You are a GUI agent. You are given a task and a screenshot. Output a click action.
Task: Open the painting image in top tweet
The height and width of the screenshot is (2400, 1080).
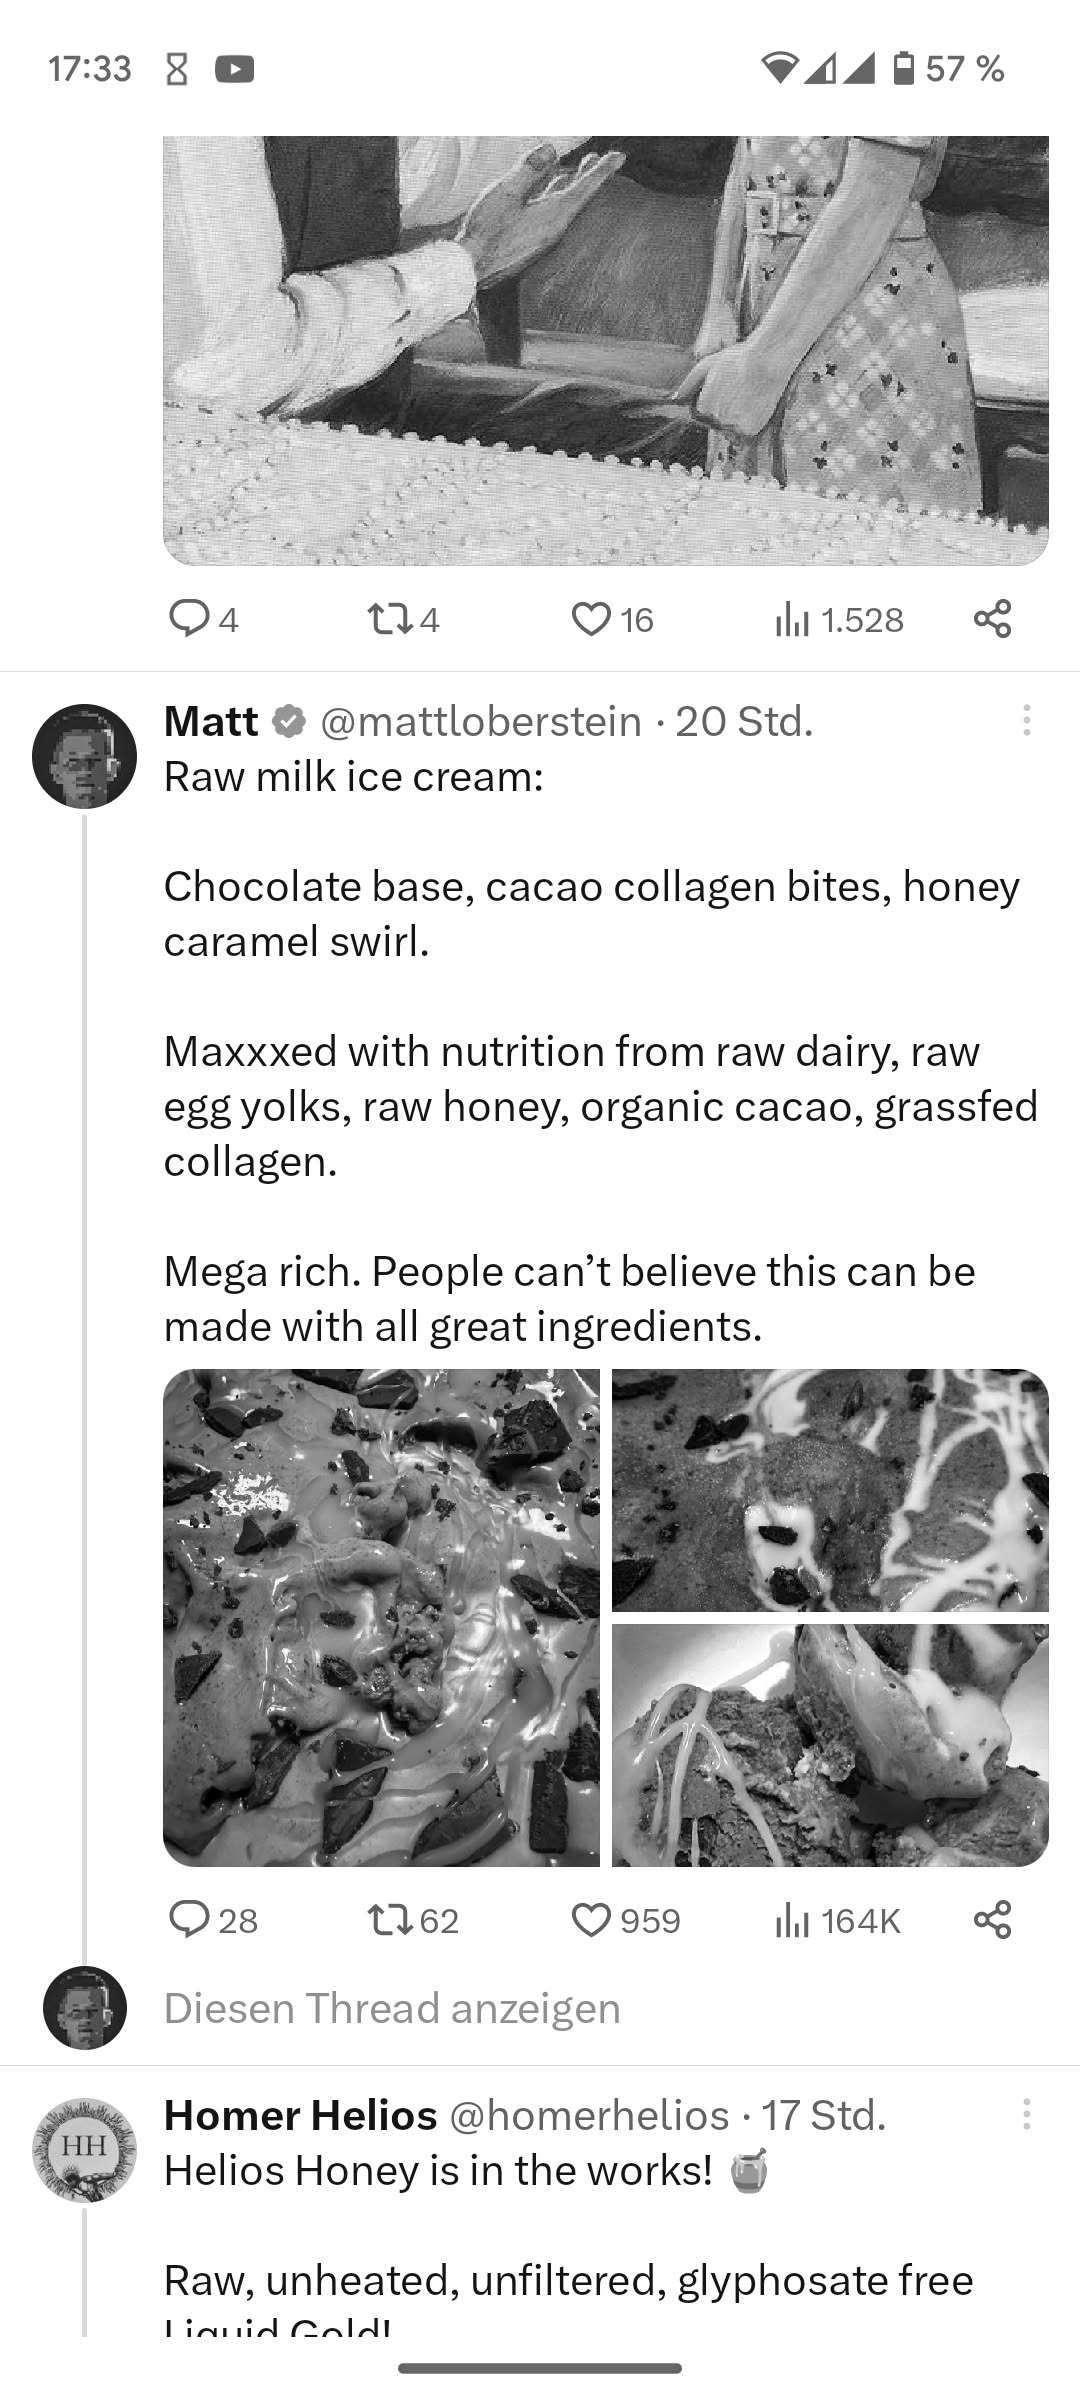point(605,350)
